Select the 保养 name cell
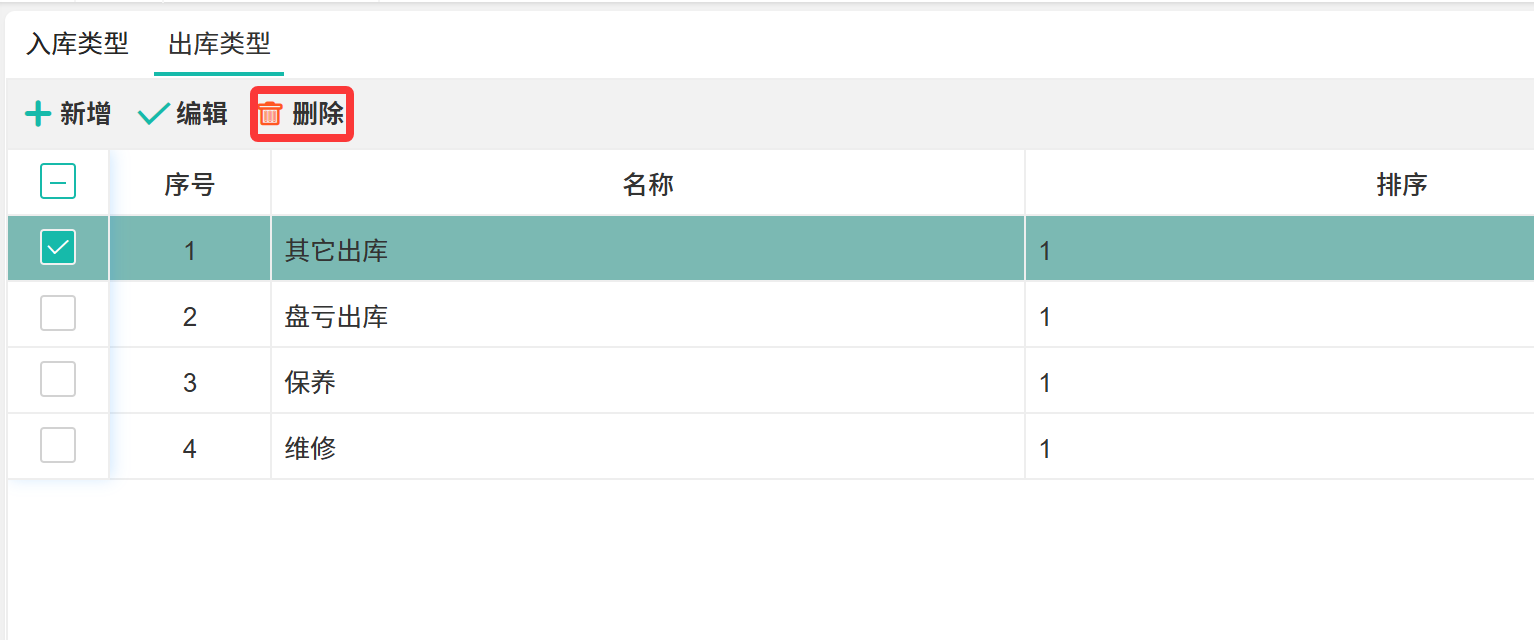 coord(311,383)
